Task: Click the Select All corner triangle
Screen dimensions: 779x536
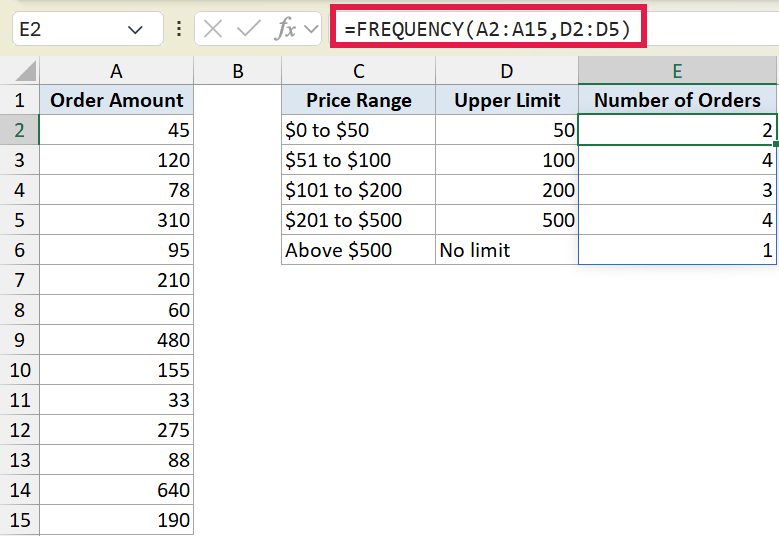Action: (x=25, y=71)
